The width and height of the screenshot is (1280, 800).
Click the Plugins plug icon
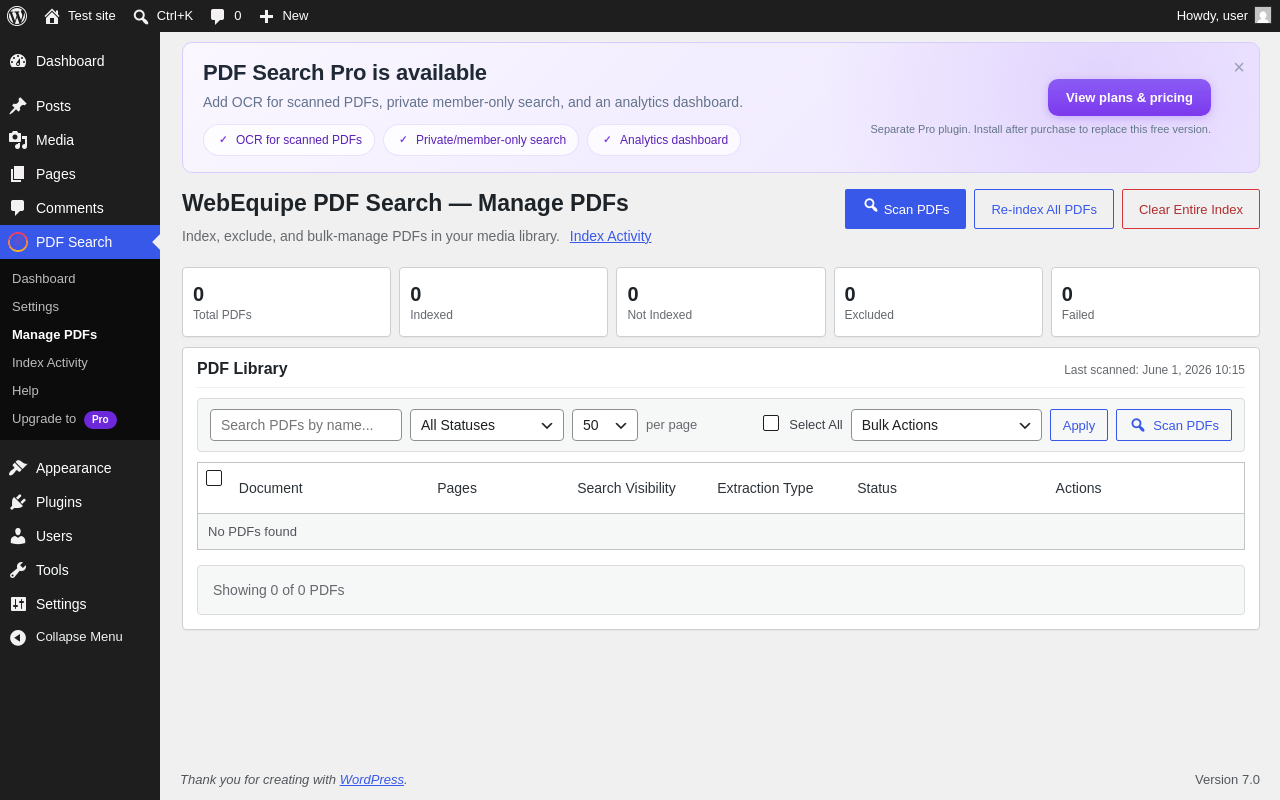(x=18, y=502)
